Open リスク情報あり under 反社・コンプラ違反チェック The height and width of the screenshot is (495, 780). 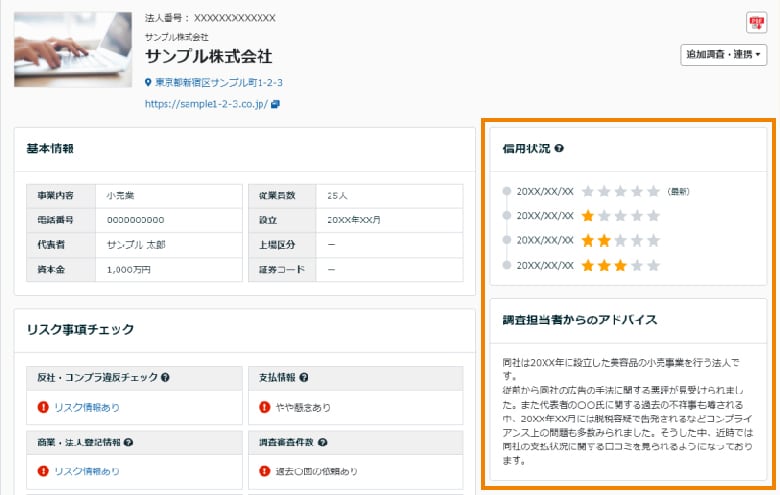coord(87,407)
